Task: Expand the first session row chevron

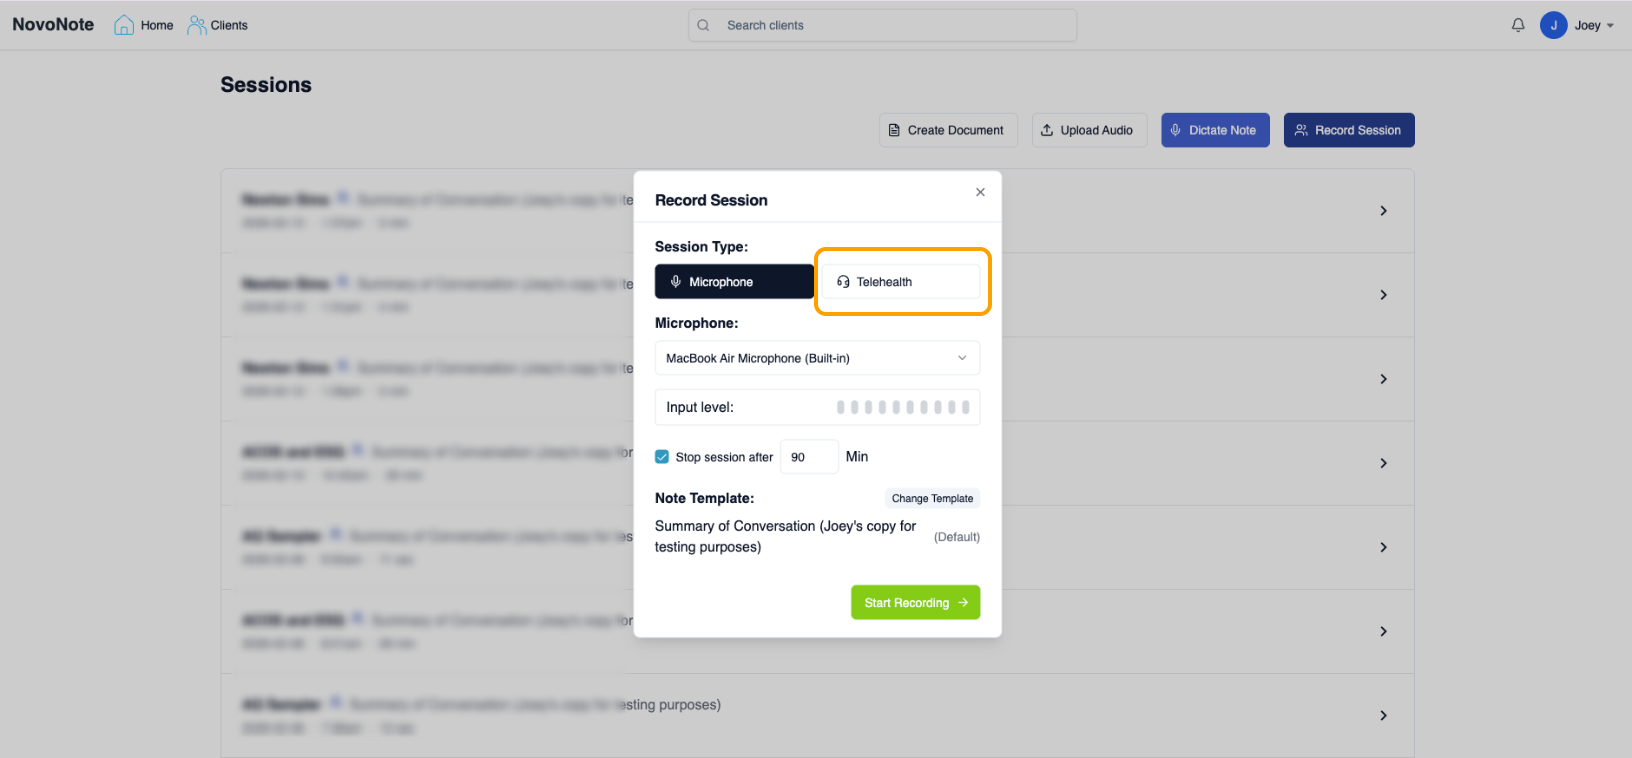Action: (1383, 211)
